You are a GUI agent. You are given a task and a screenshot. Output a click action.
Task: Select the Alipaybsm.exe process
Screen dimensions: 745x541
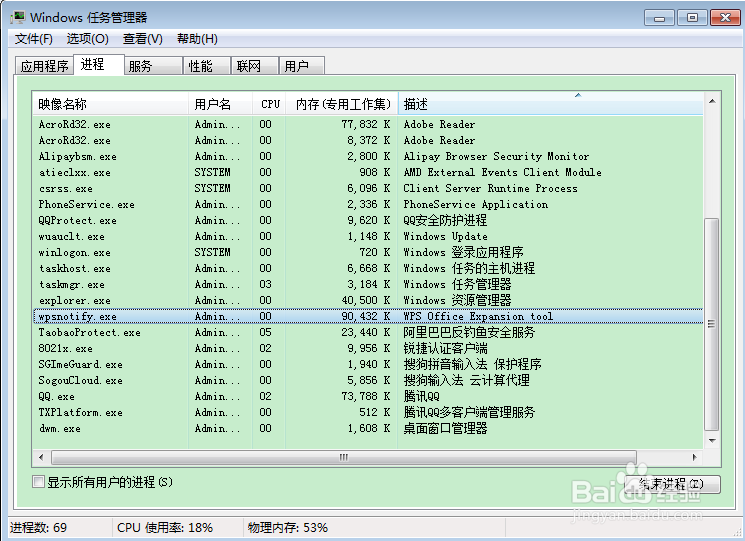[368, 156]
